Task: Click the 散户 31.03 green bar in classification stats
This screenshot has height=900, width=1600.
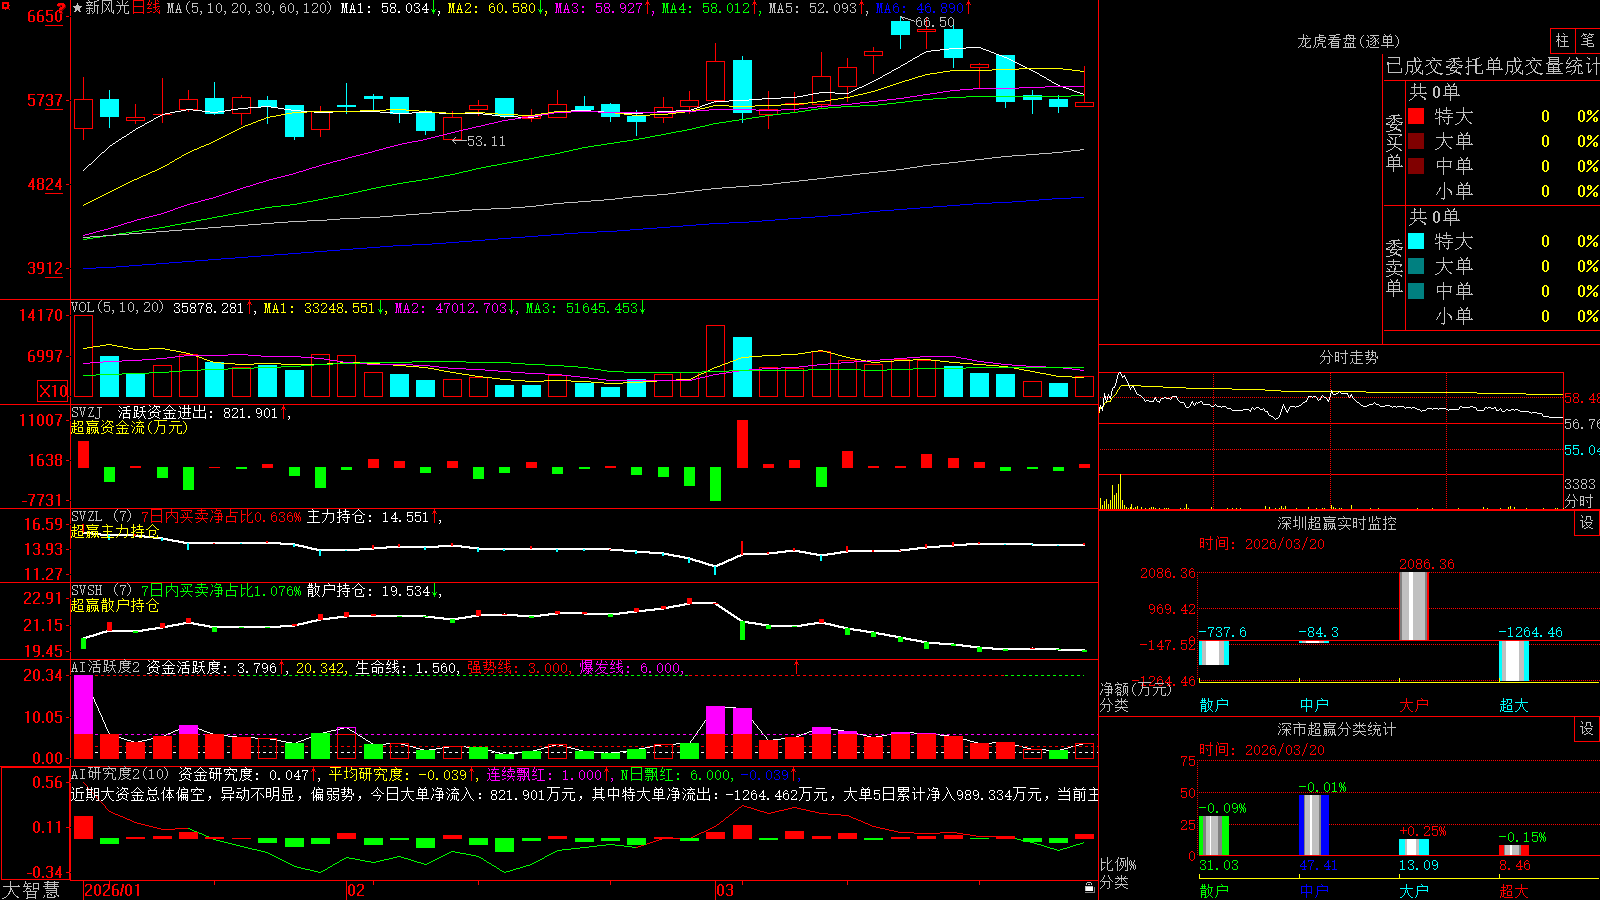Action: pos(1213,836)
